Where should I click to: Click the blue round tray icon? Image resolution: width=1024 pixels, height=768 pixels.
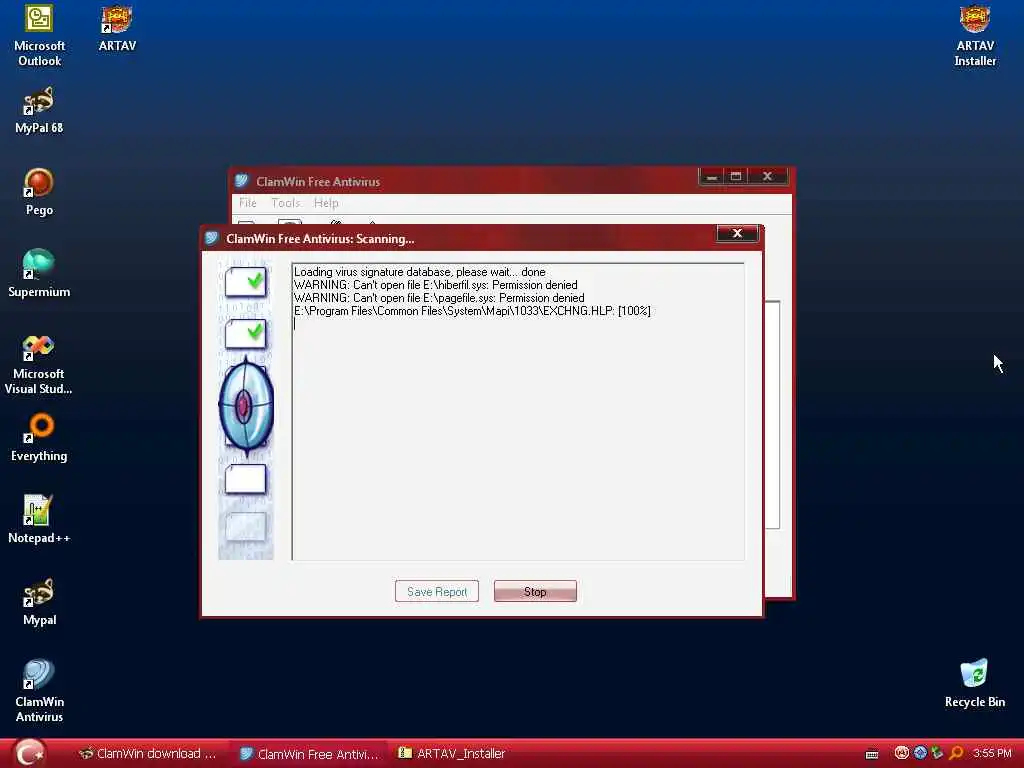[x=920, y=753]
